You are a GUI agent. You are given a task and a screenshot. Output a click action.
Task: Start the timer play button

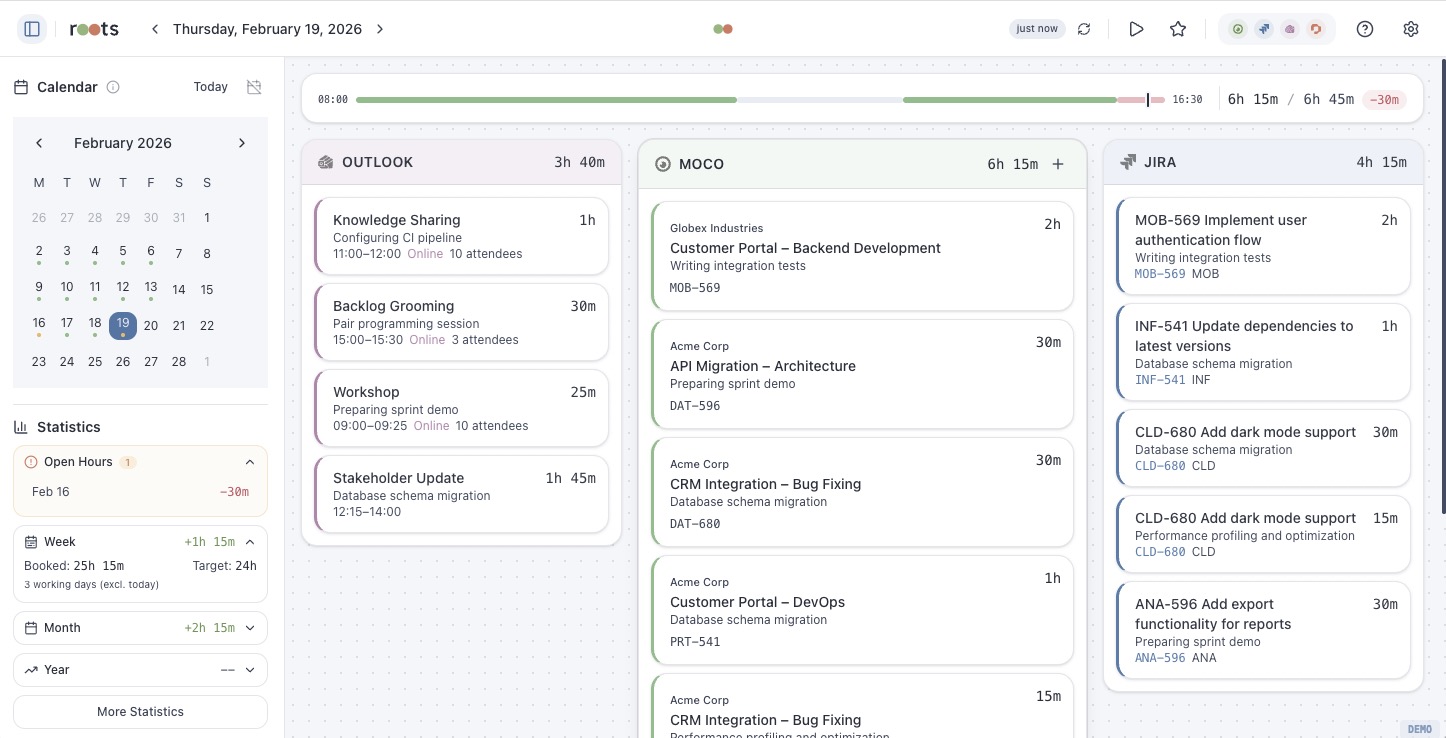tap(1136, 29)
